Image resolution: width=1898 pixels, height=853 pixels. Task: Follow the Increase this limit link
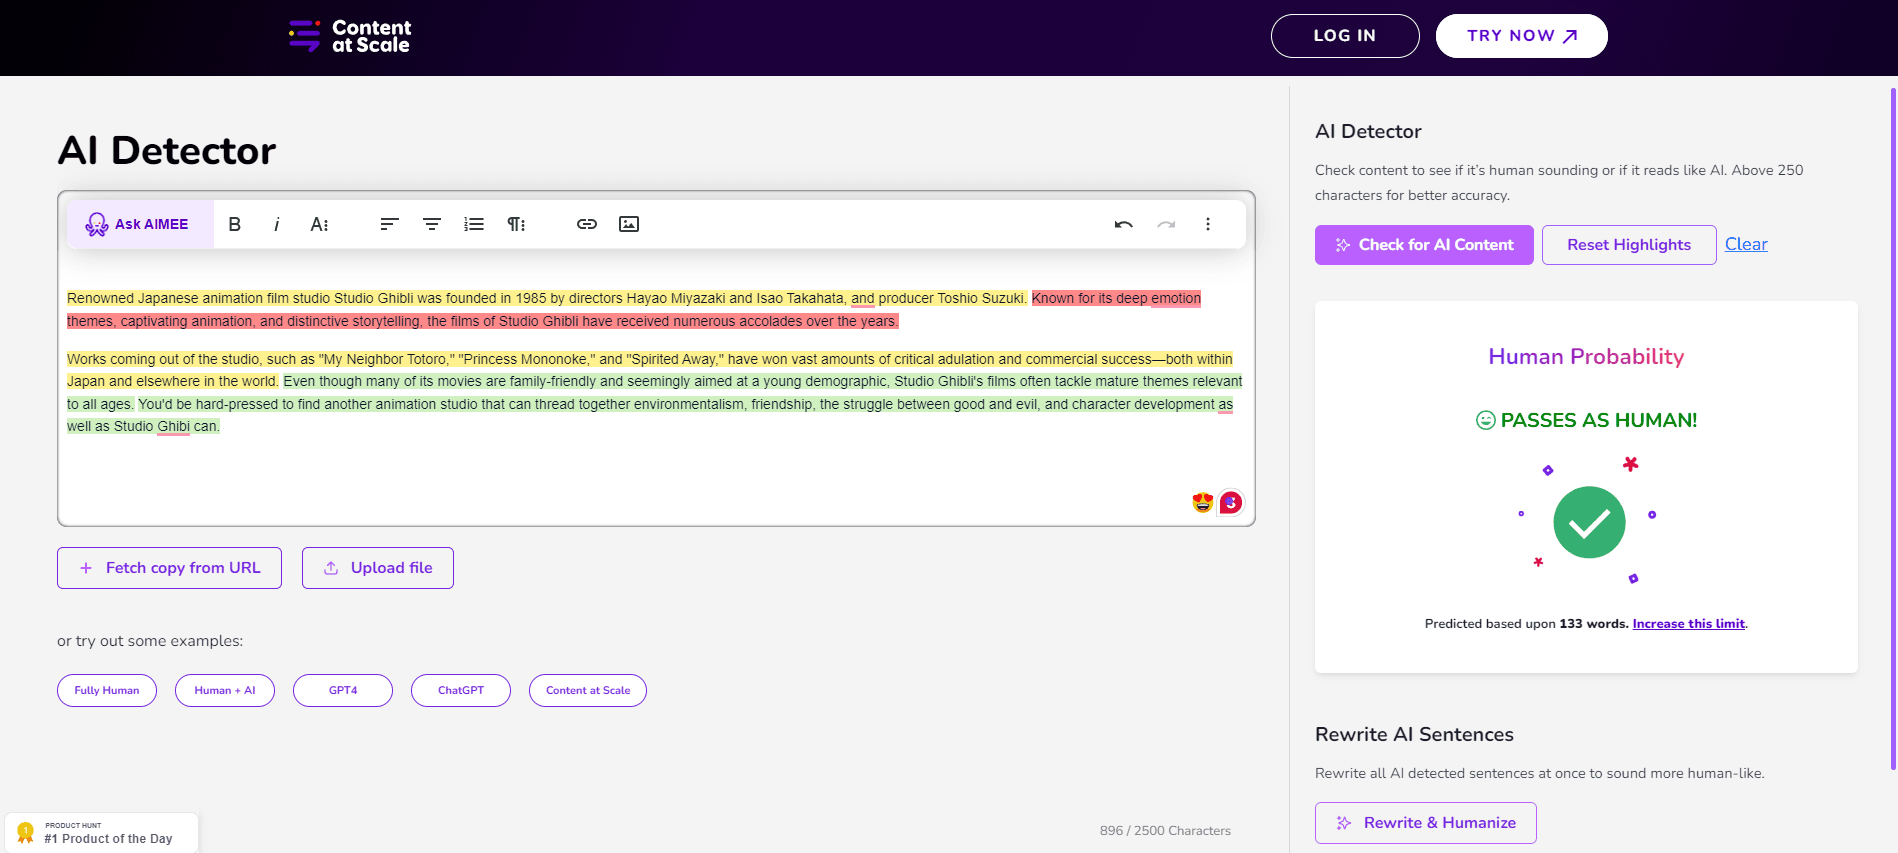click(1688, 624)
